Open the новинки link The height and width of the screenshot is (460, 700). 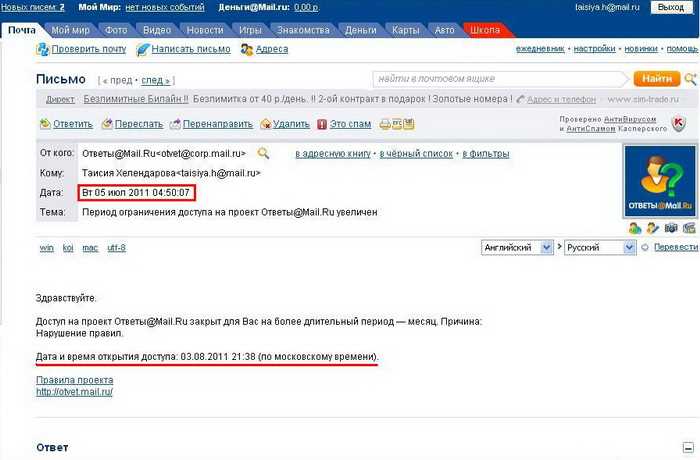[x=641, y=49]
